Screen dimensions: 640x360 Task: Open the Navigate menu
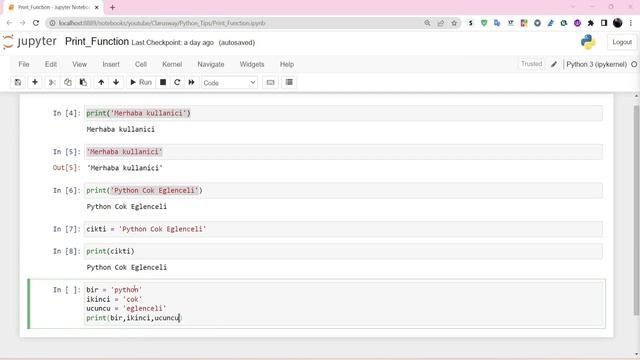tap(211, 64)
